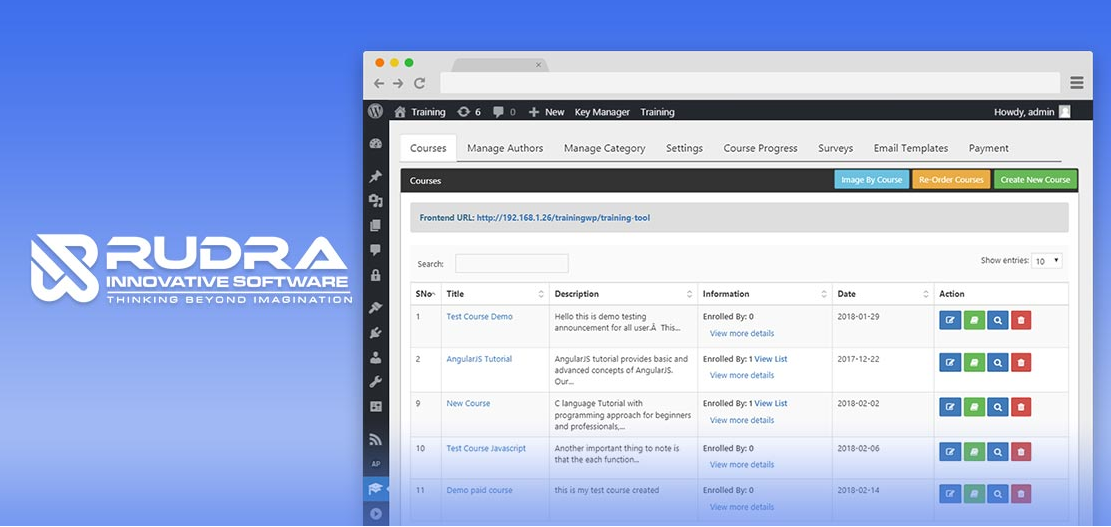The width and height of the screenshot is (1111, 527).
Task: Open the New menu in admin bar
Action: tap(546, 112)
